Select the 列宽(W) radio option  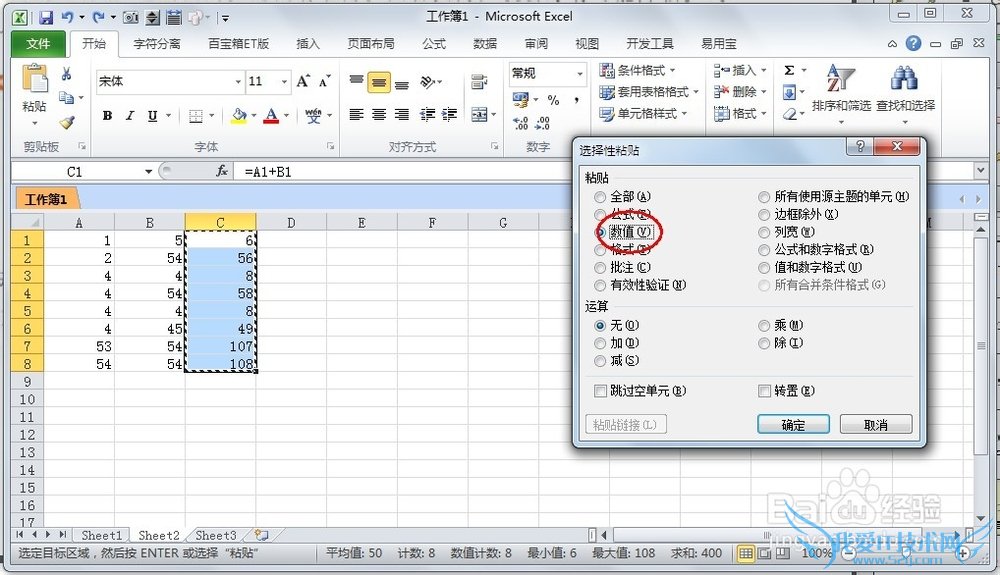(x=764, y=233)
